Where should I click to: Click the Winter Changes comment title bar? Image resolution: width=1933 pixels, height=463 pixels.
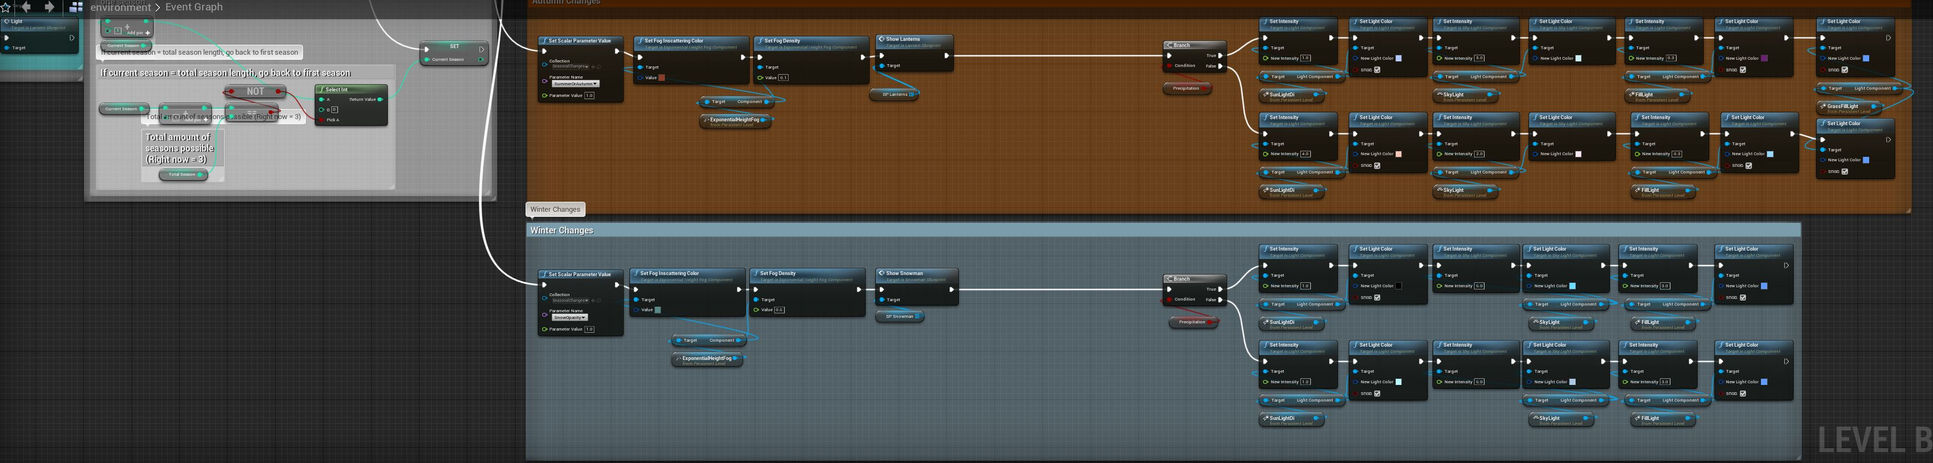[x=1163, y=230]
